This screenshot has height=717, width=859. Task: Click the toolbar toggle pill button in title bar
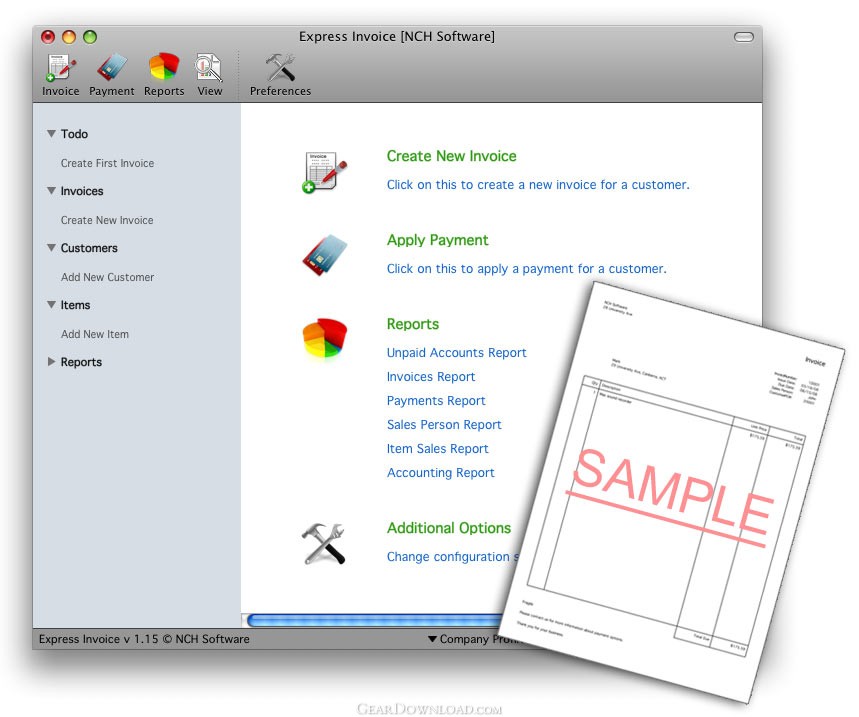[x=743, y=37]
